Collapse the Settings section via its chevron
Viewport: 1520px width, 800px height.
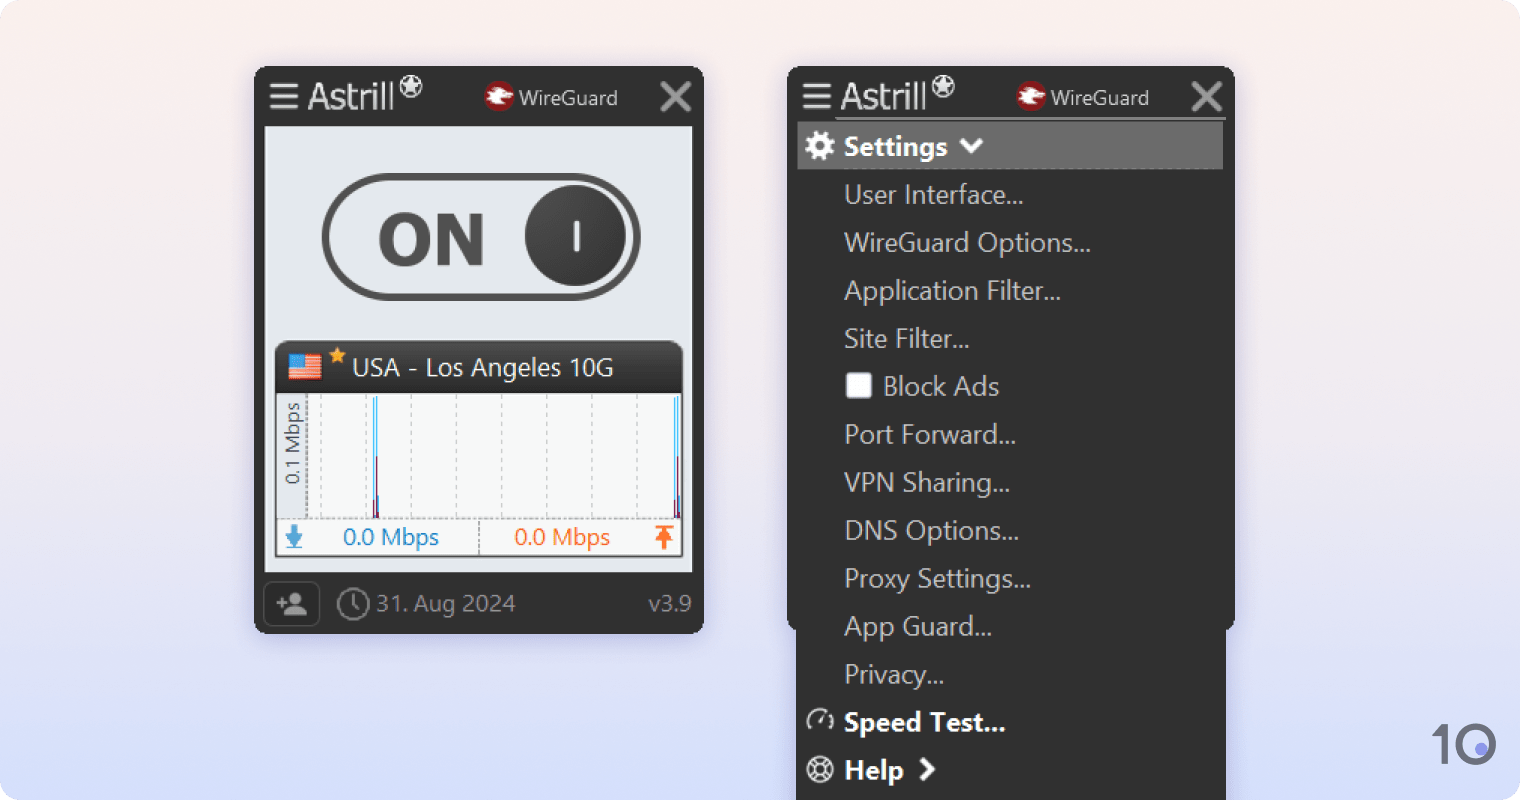pos(971,145)
